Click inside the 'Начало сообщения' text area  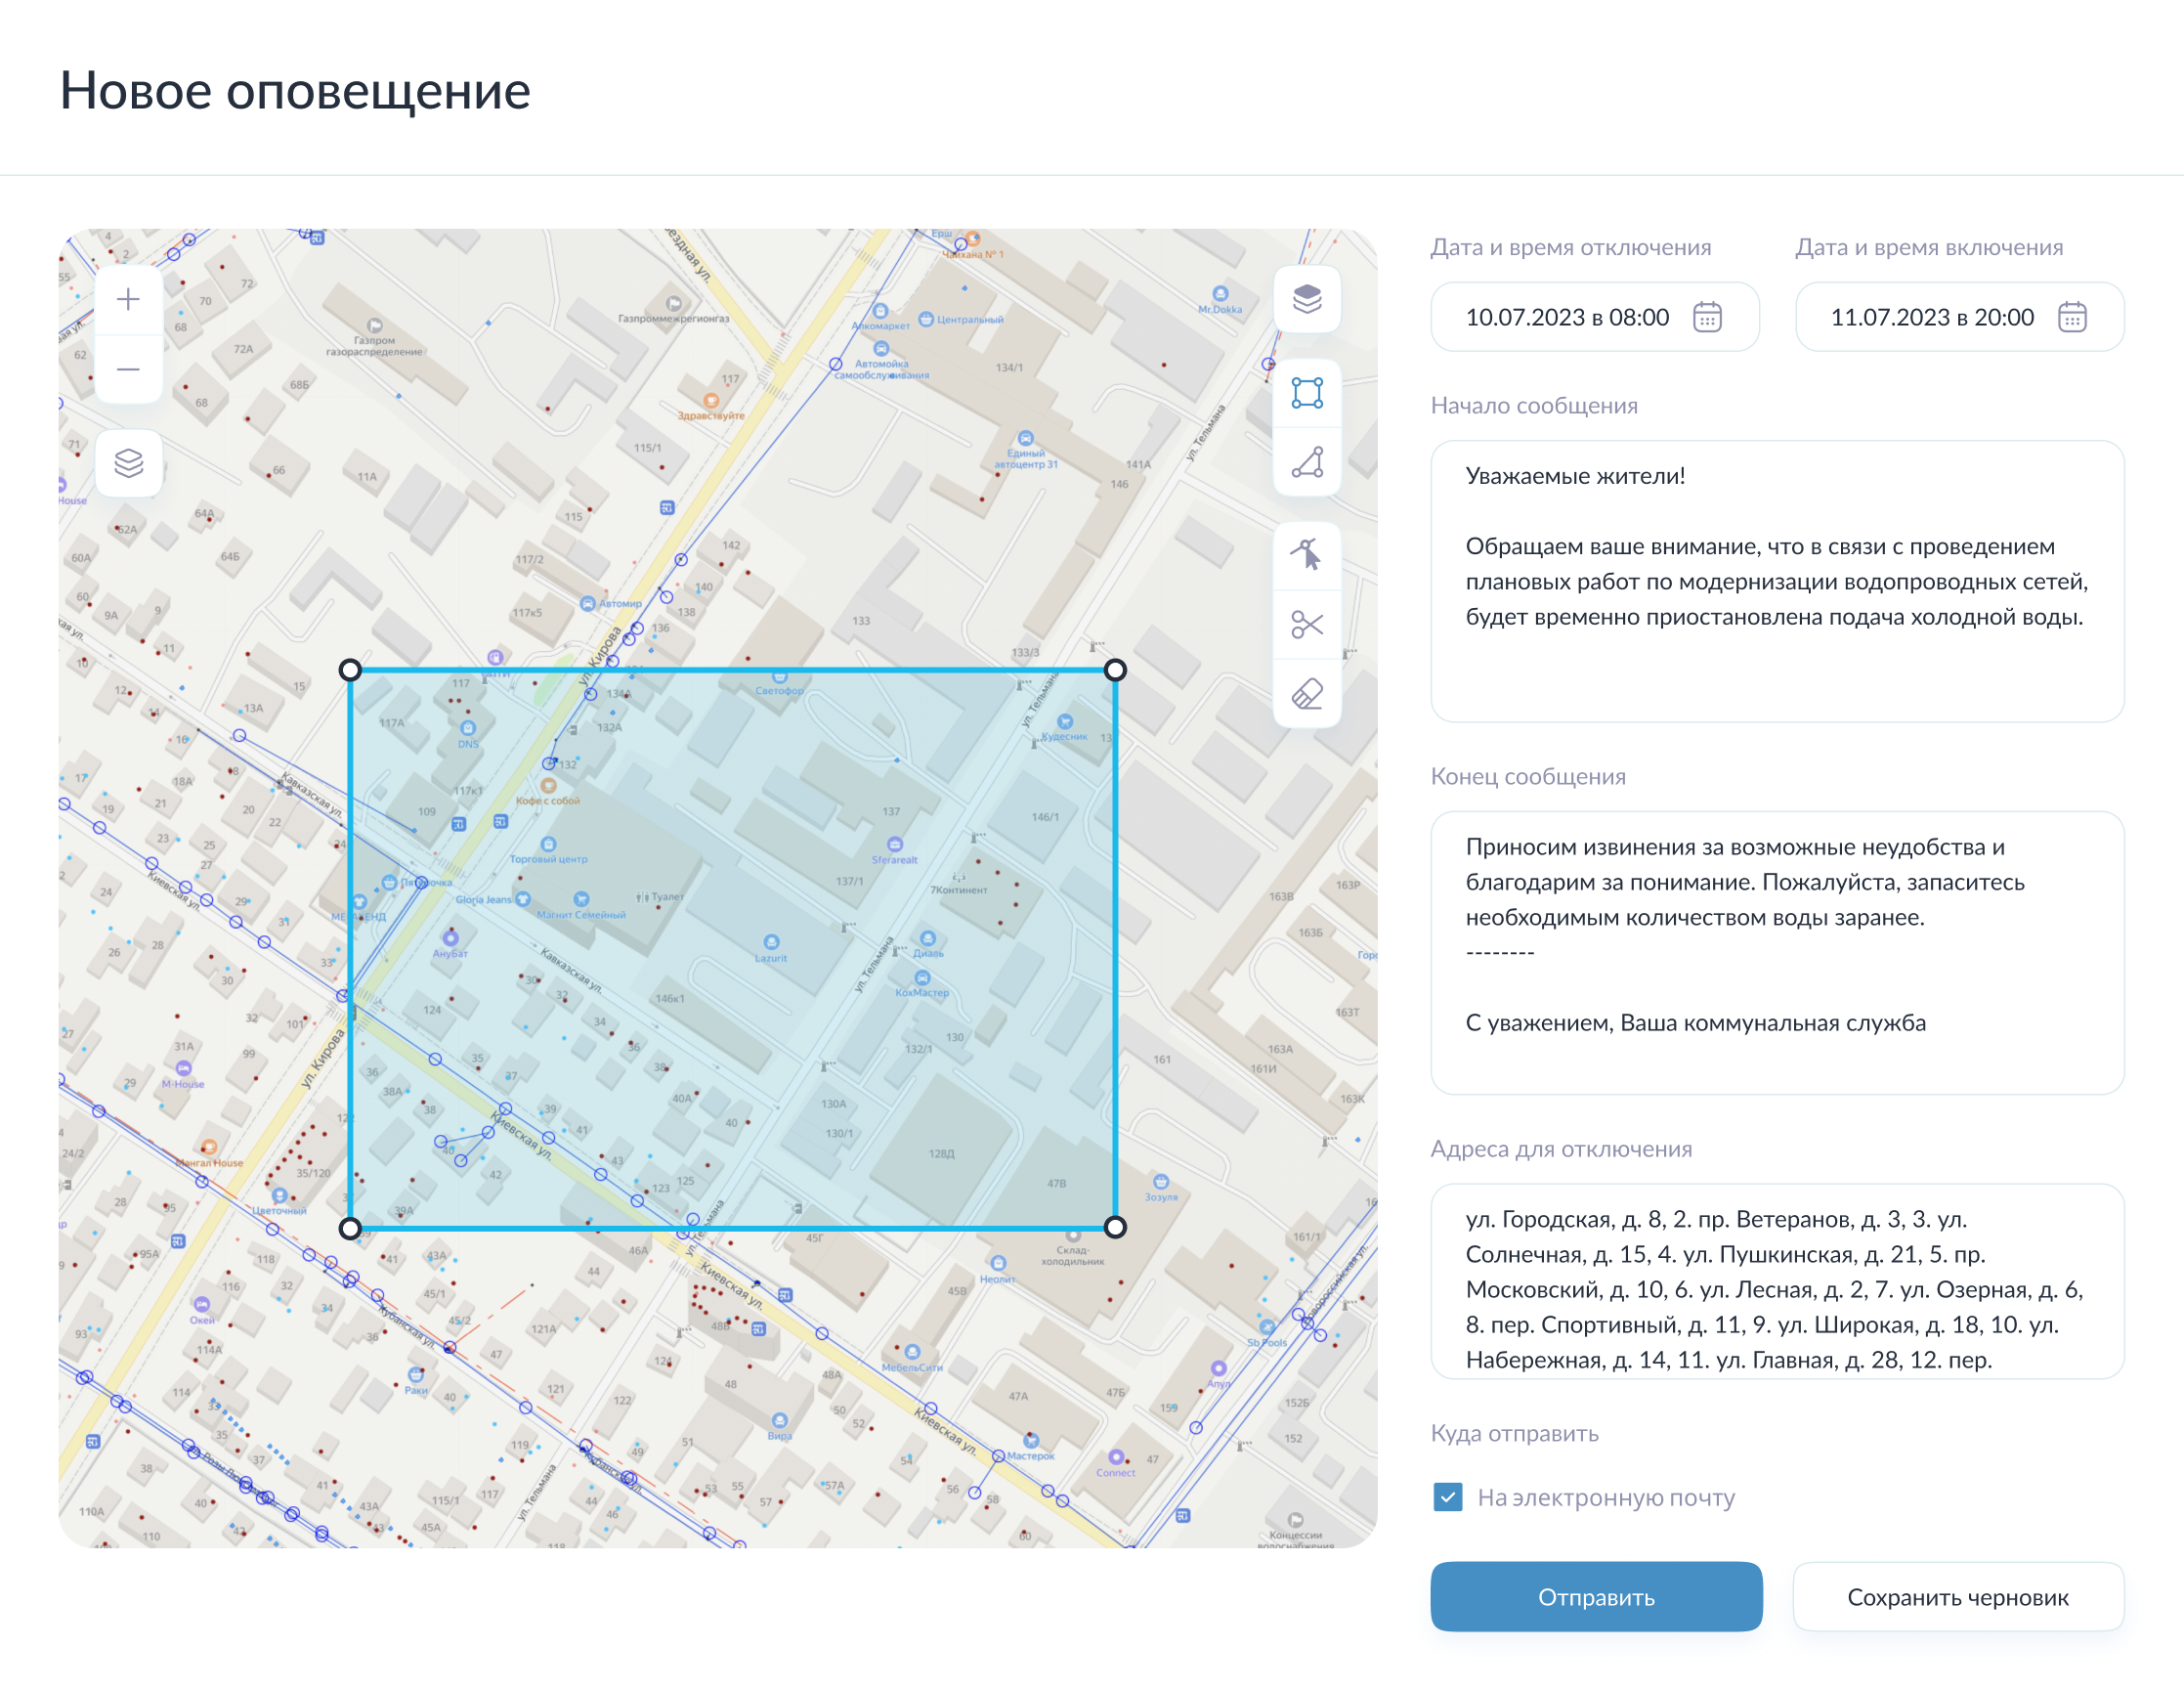[x=1778, y=580]
